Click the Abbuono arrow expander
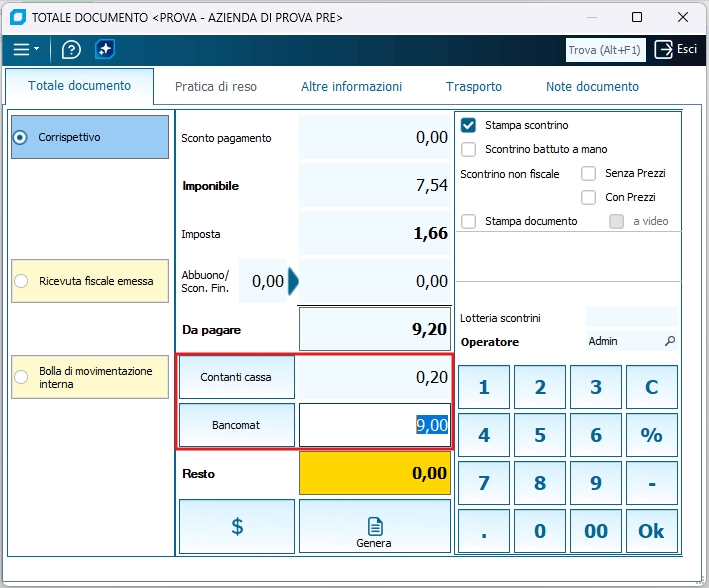This screenshot has height=588, width=709. tap(293, 281)
